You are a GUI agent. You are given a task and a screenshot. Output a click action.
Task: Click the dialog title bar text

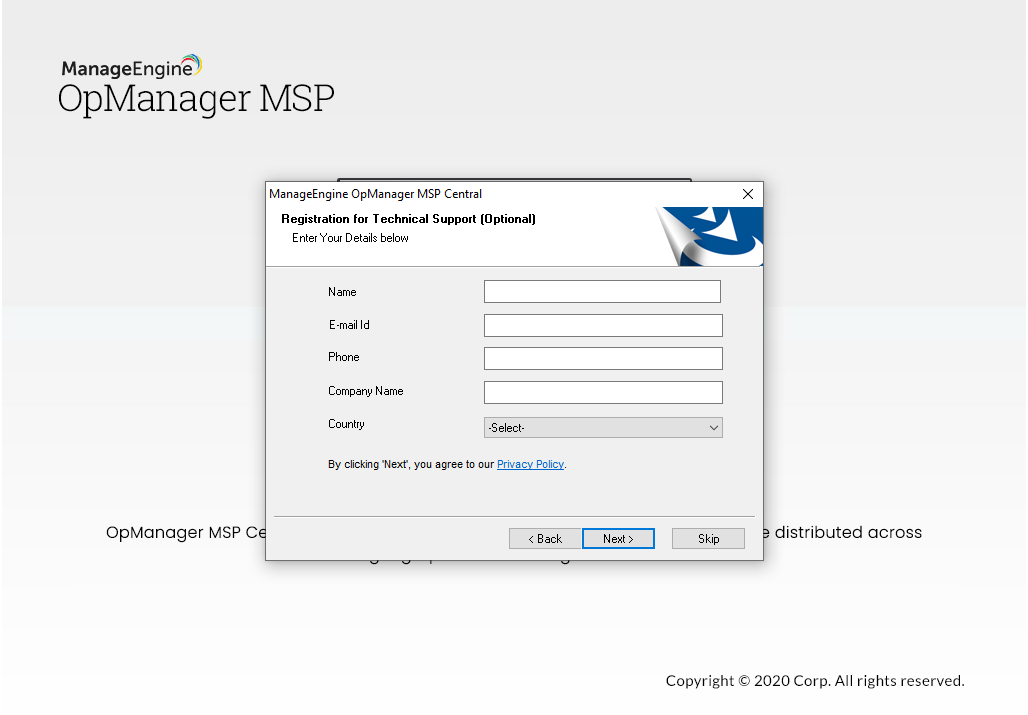pyautogui.click(x=376, y=194)
